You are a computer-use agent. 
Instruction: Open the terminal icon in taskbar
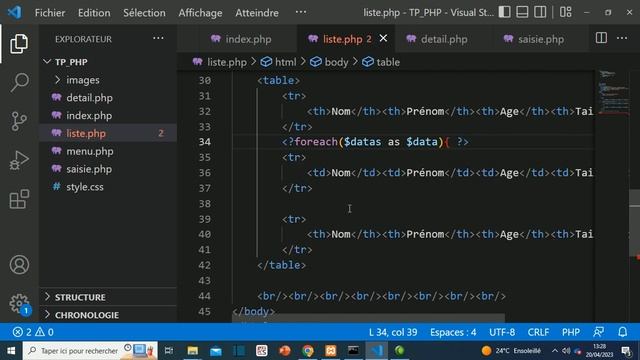(x=353, y=351)
